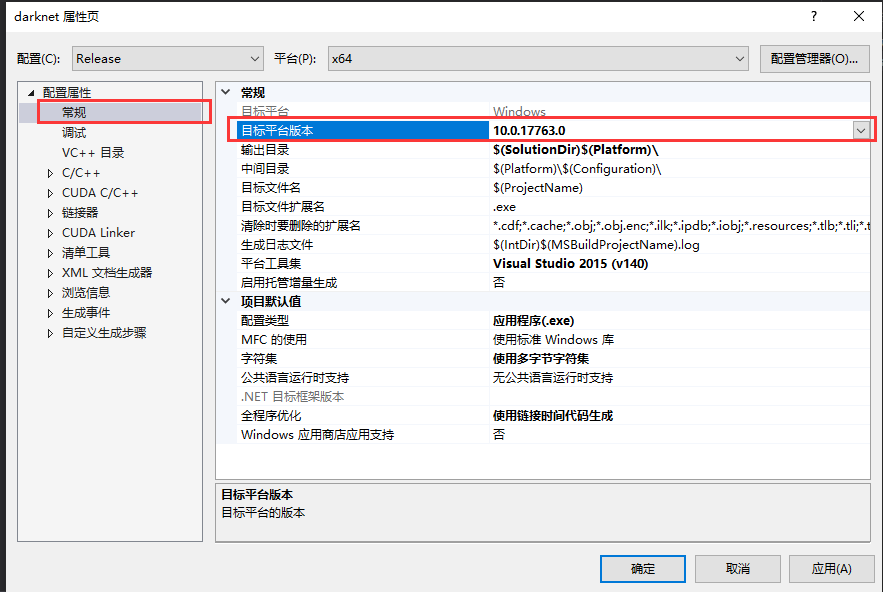Select the 清除时要删除的扩展名 property row
The image size is (883, 592).
(553, 226)
